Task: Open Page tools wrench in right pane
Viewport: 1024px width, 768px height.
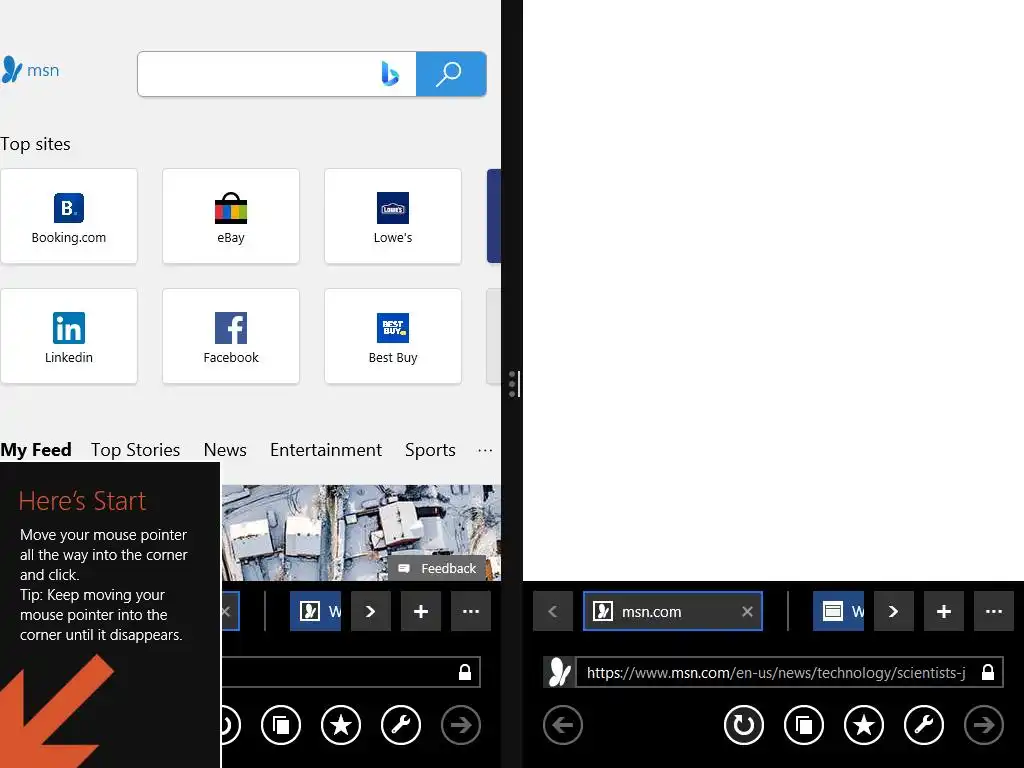Action: tap(924, 725)
